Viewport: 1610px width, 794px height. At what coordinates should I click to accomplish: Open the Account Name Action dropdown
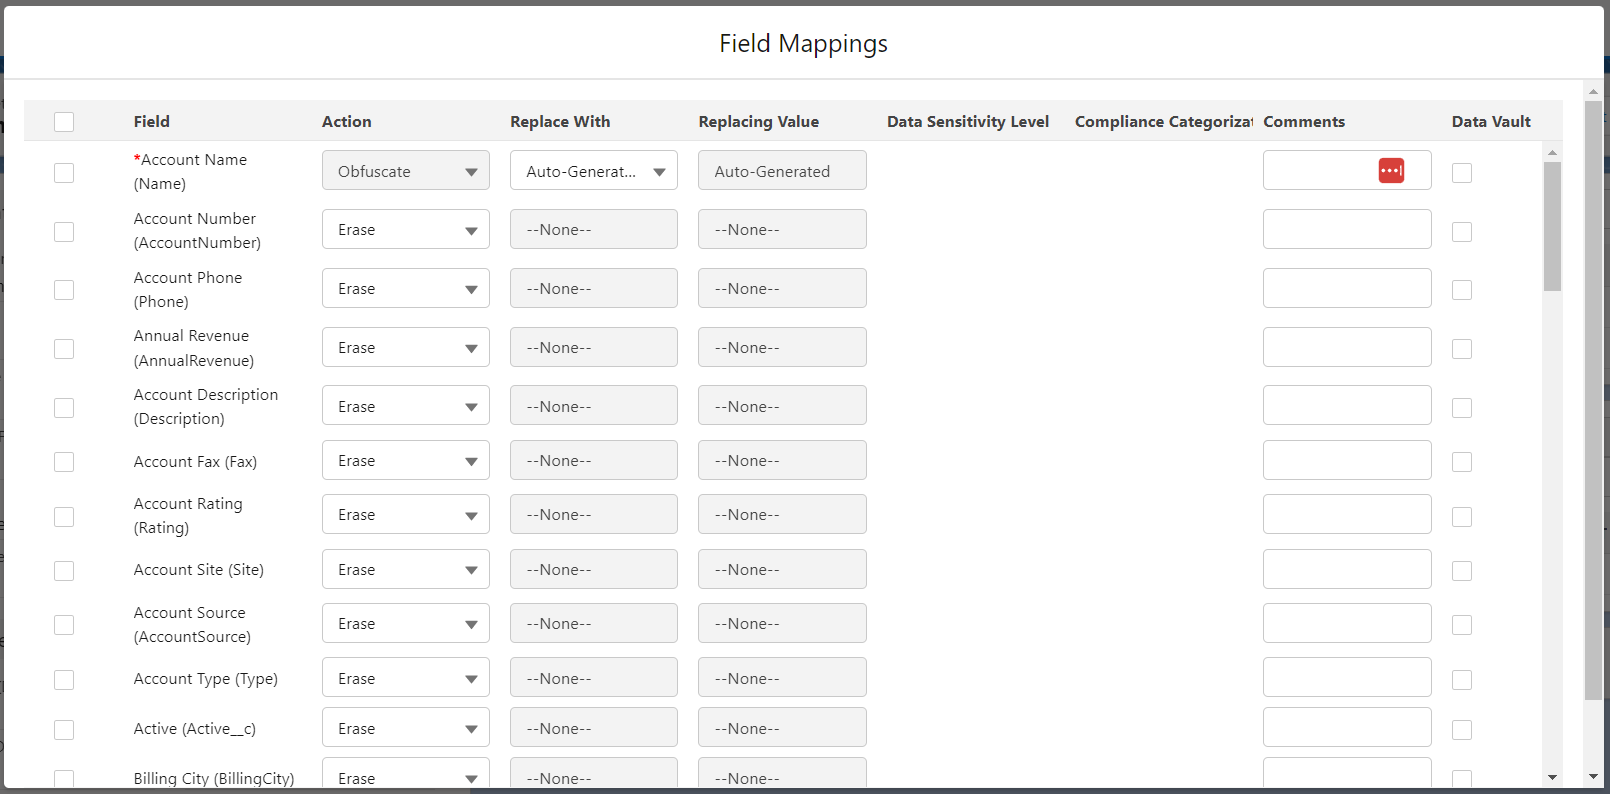[x=405, y=171]
